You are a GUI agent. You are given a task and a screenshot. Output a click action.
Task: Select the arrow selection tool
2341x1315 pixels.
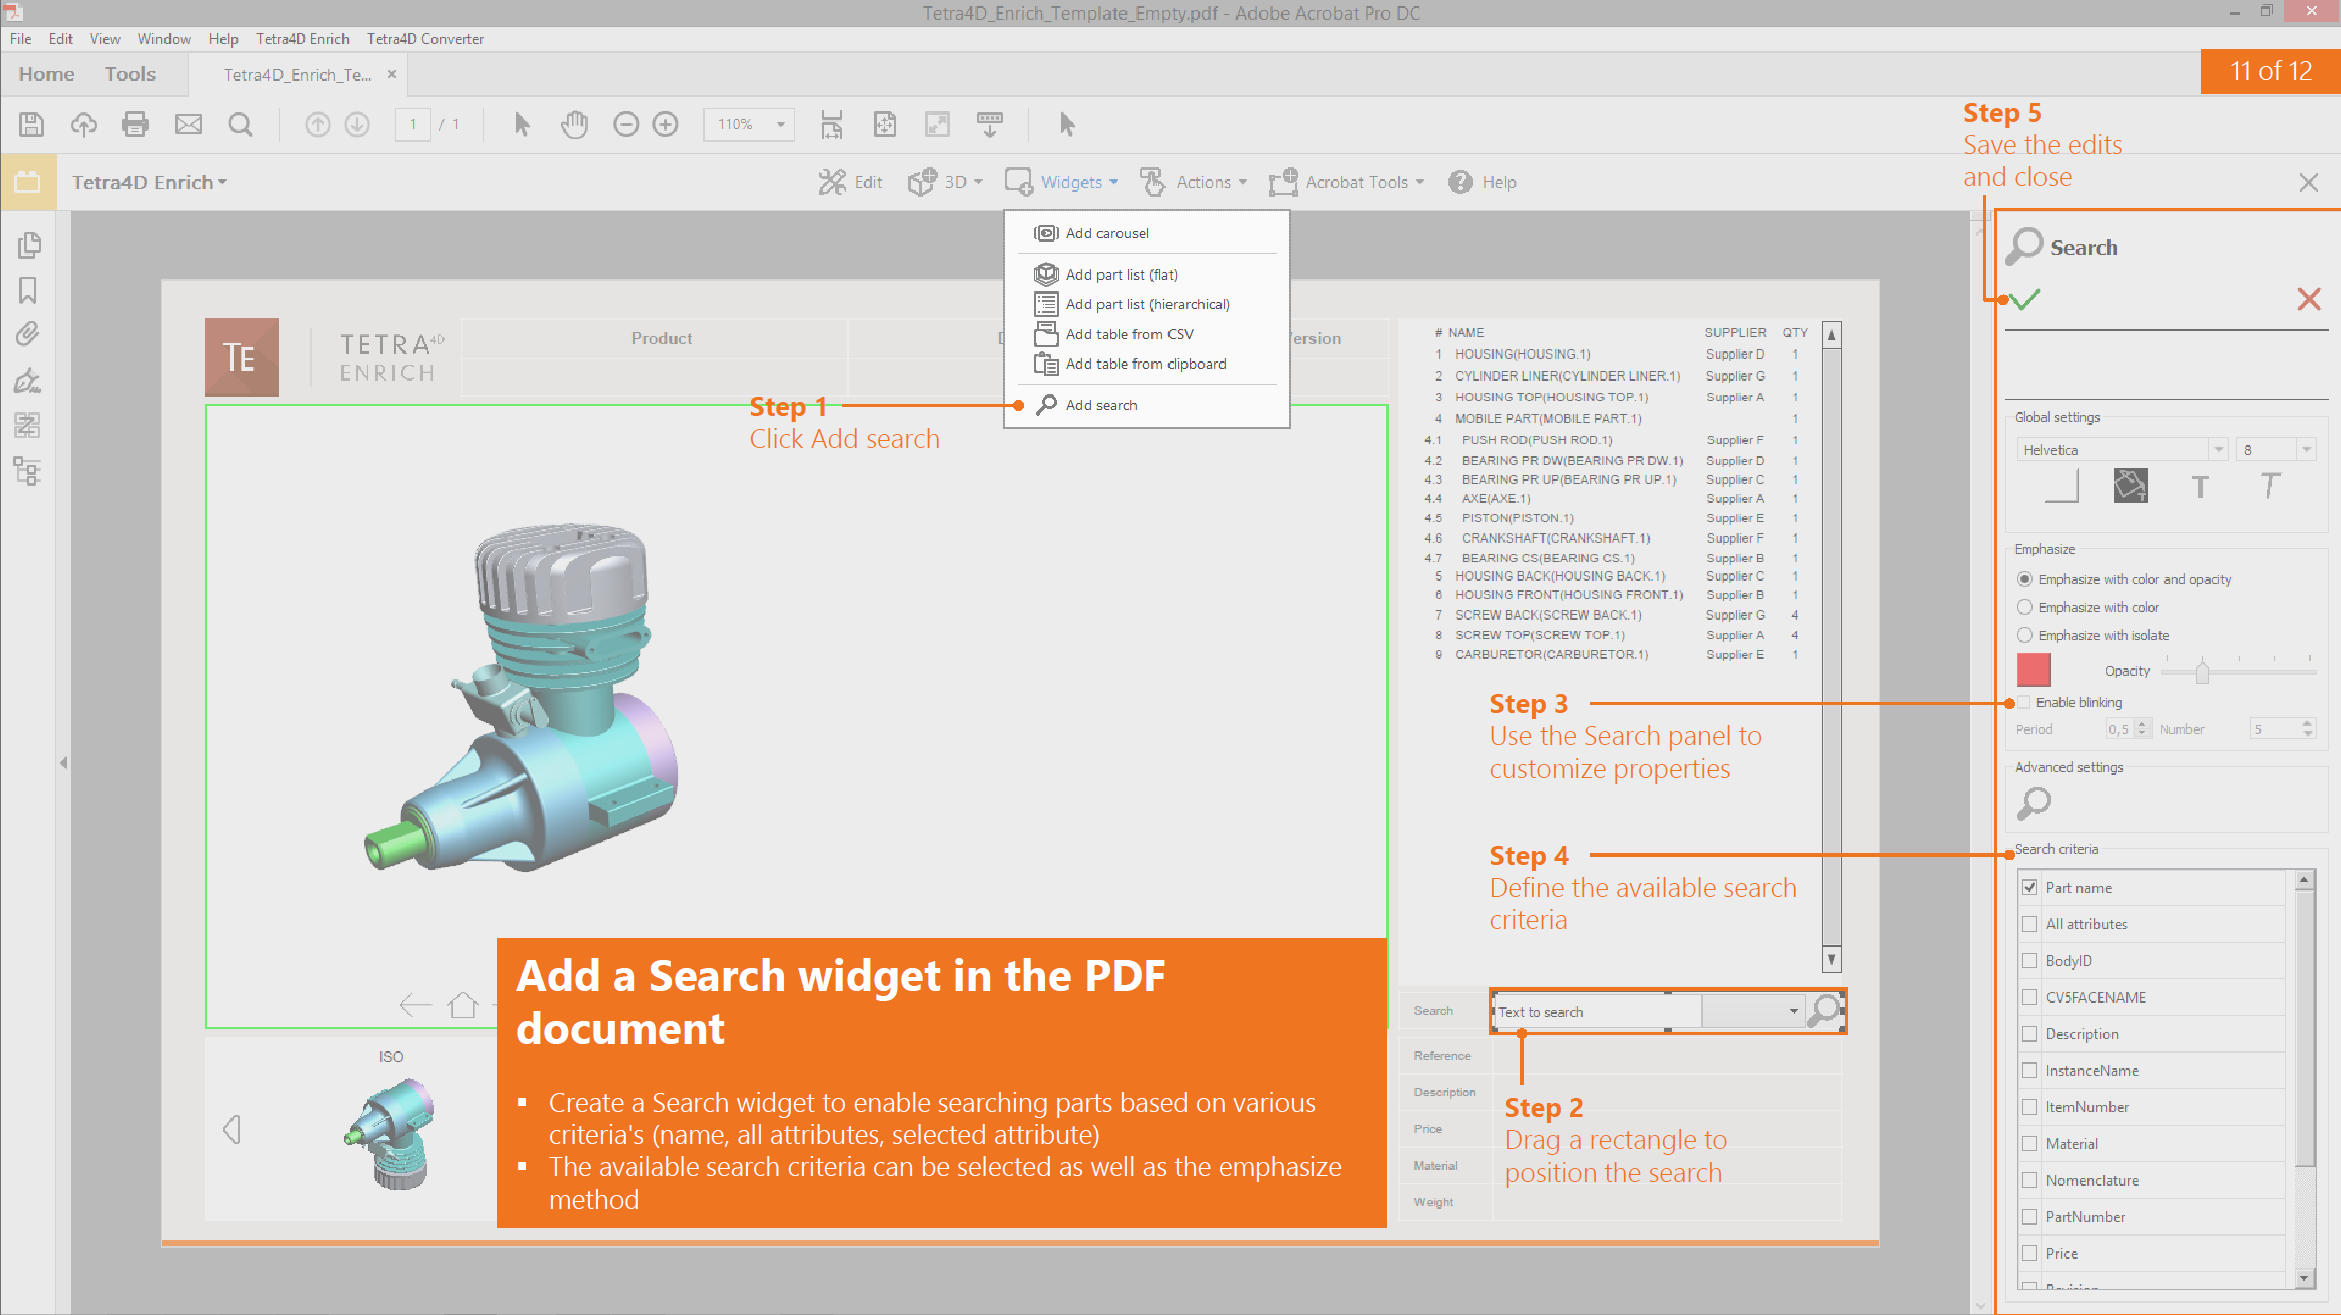(x=522, y=124)
